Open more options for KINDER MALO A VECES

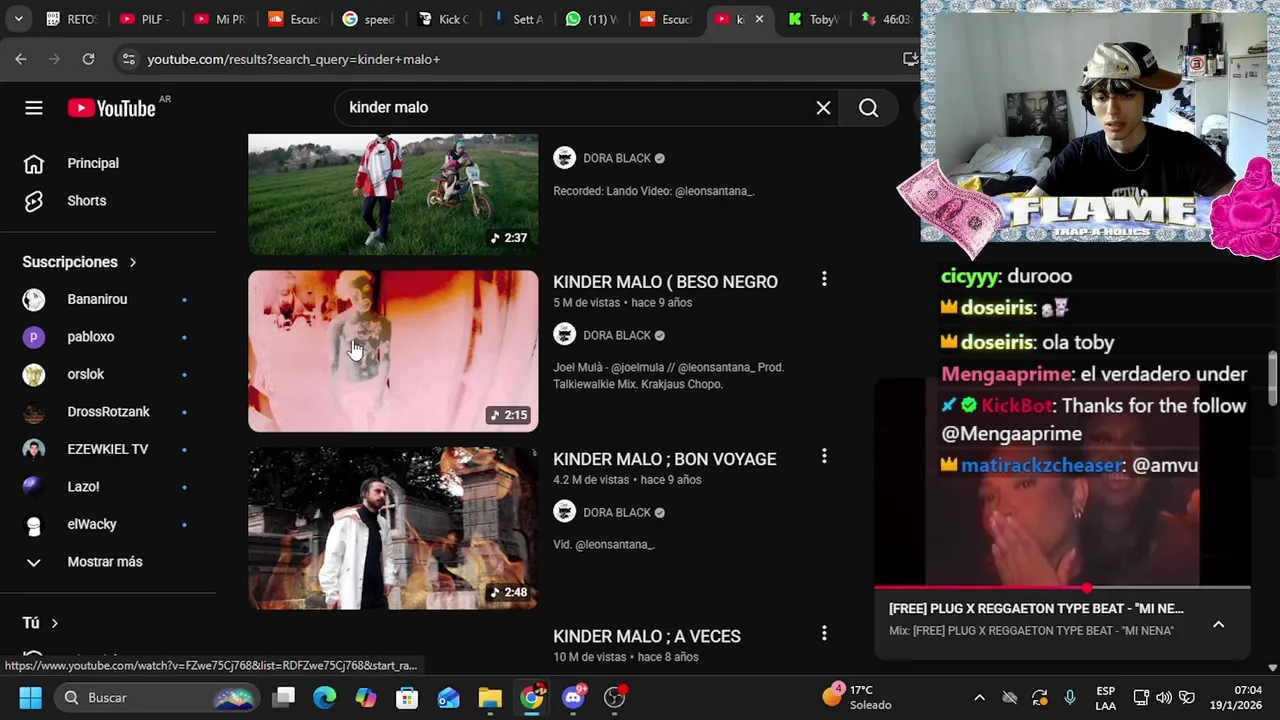tap(824, 633)
